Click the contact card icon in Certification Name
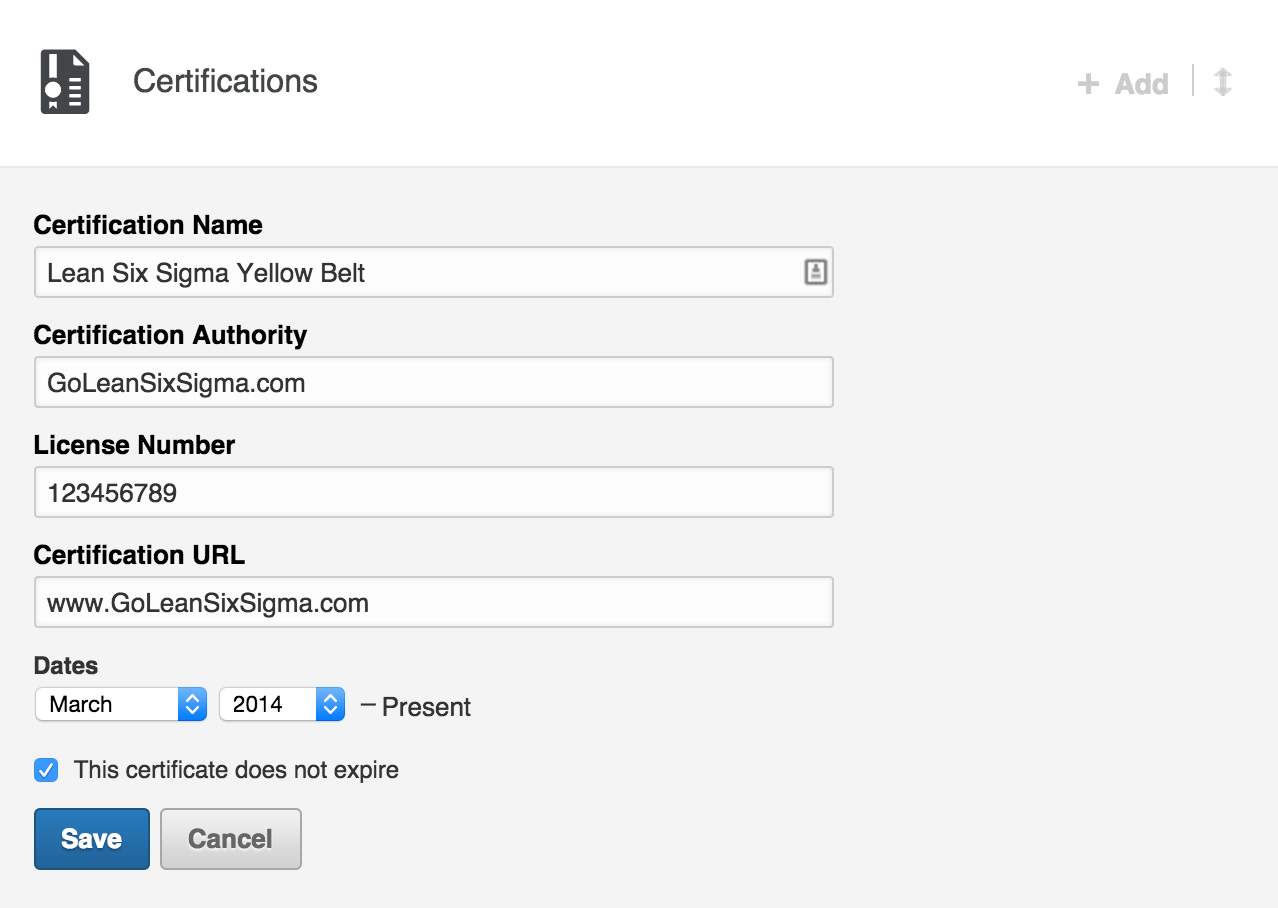This screenshot has width=1278, height=908. [x=816, y=272]
